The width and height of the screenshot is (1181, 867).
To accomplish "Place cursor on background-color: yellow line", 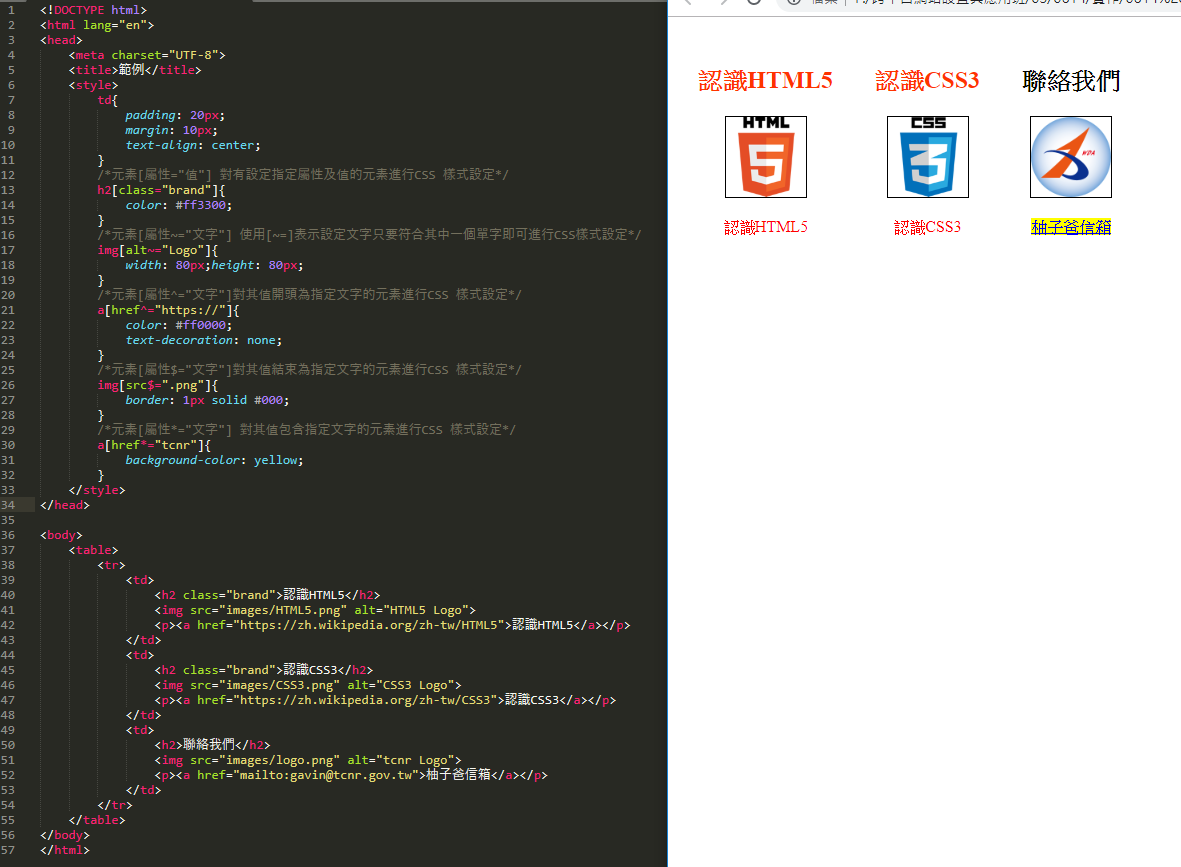I will pyautogui.click(x=213, y=460).
